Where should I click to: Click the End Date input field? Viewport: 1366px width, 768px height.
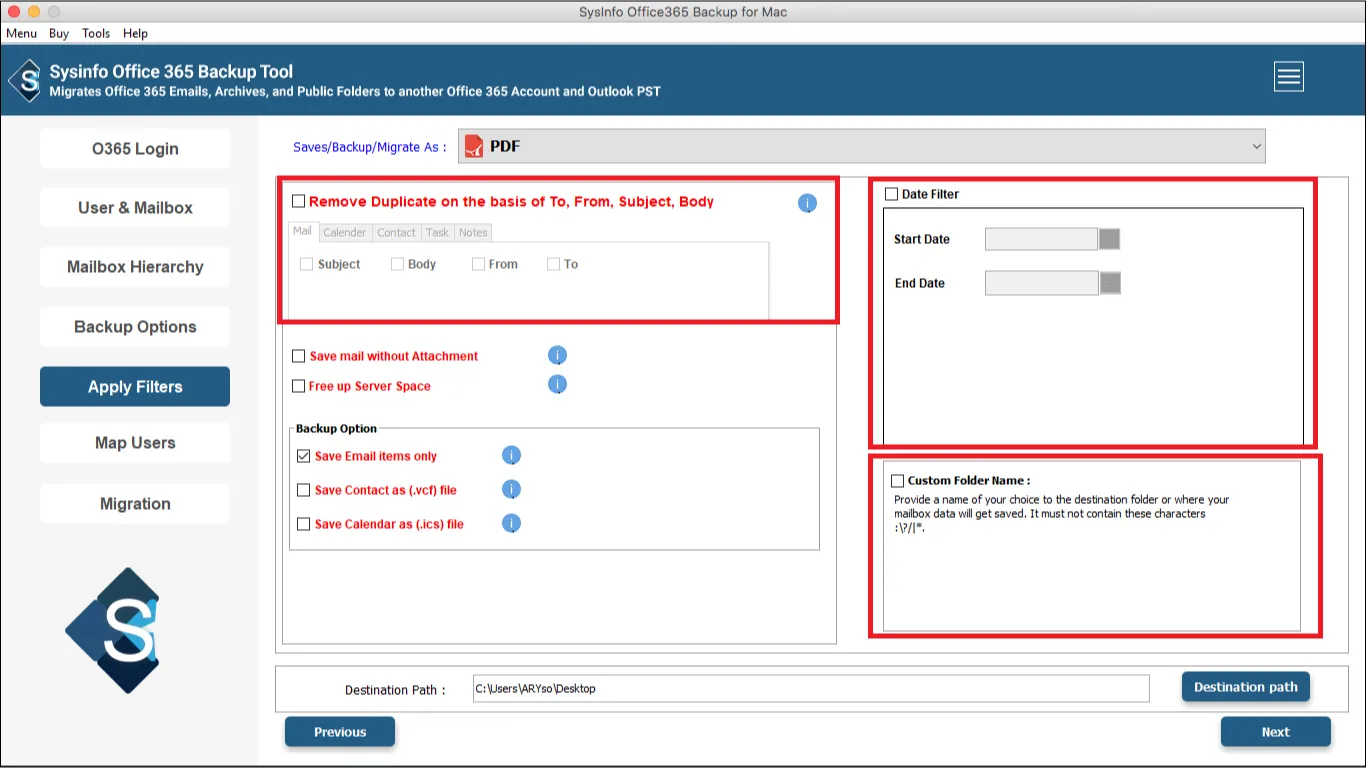tap(1041, 283)
